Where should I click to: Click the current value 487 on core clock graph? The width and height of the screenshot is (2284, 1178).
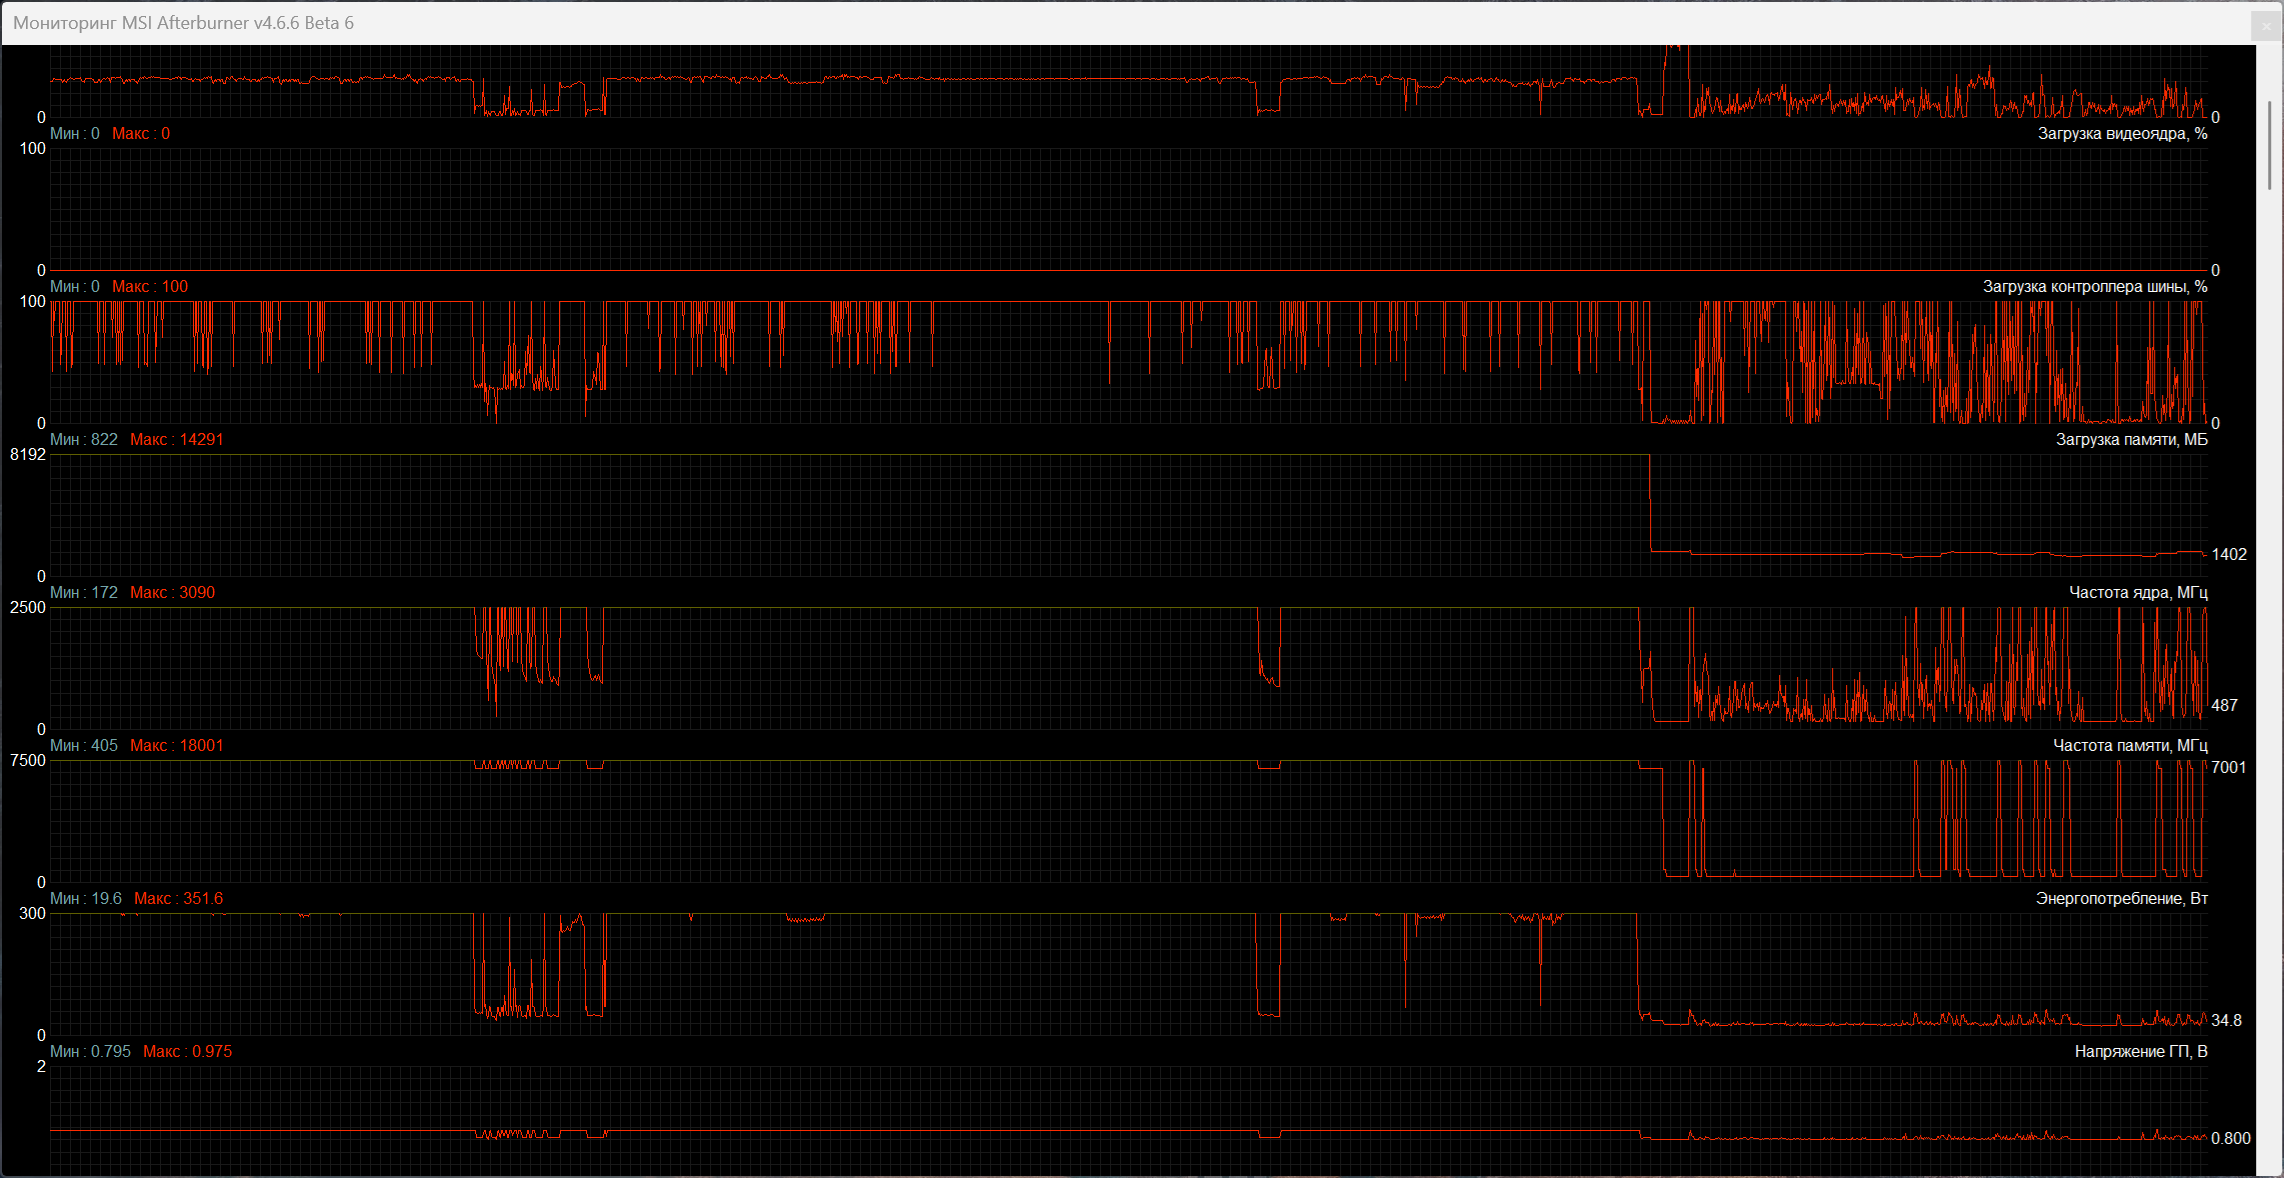[x=2224, y=706]
